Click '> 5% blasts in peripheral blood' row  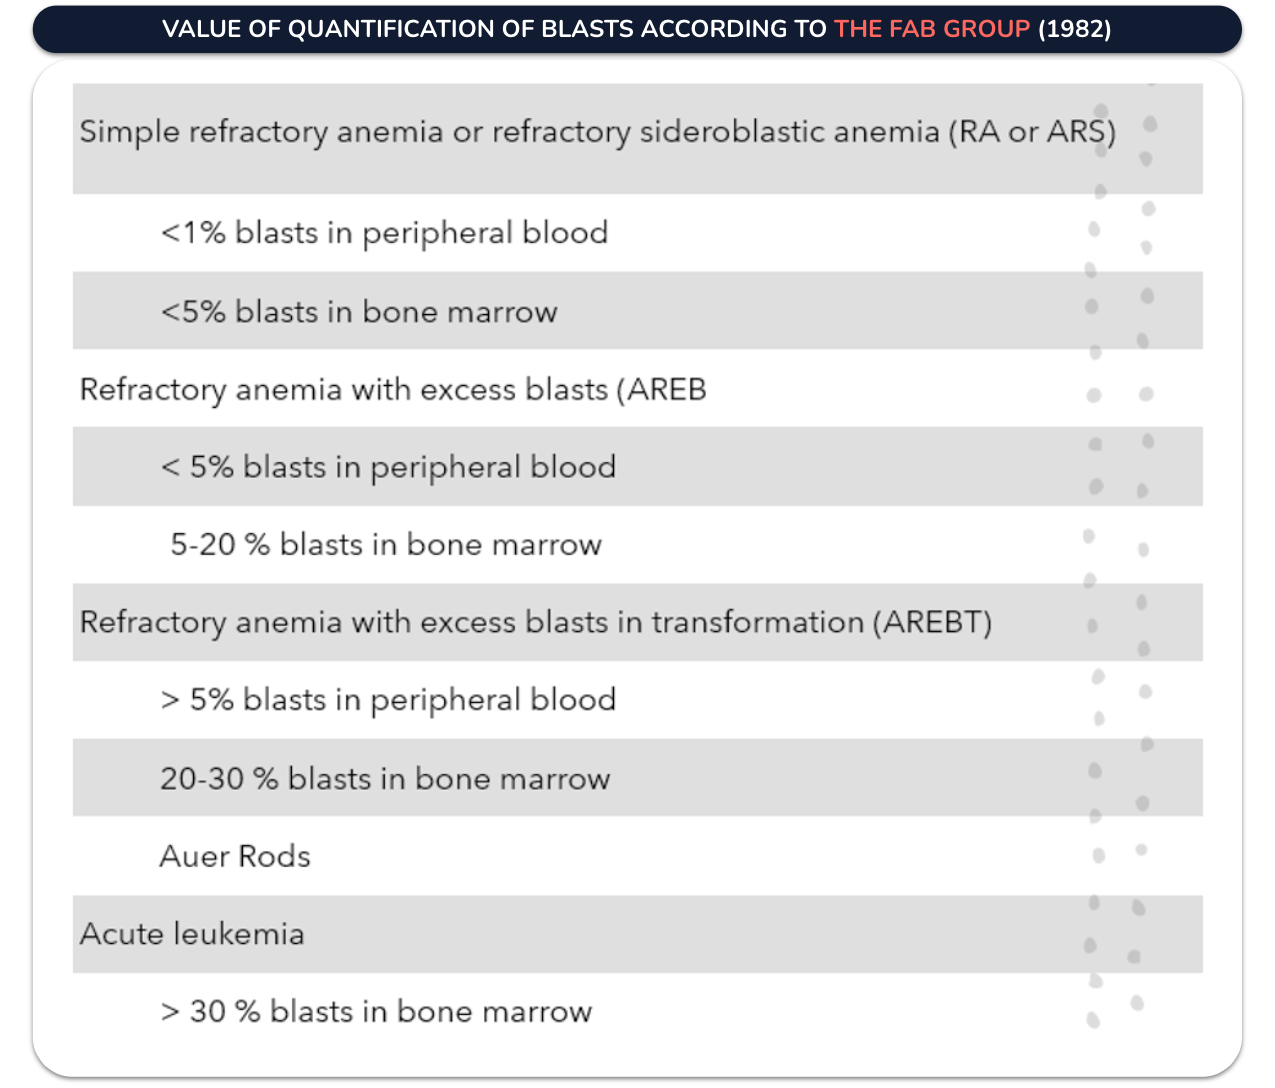tap(637, 700)
